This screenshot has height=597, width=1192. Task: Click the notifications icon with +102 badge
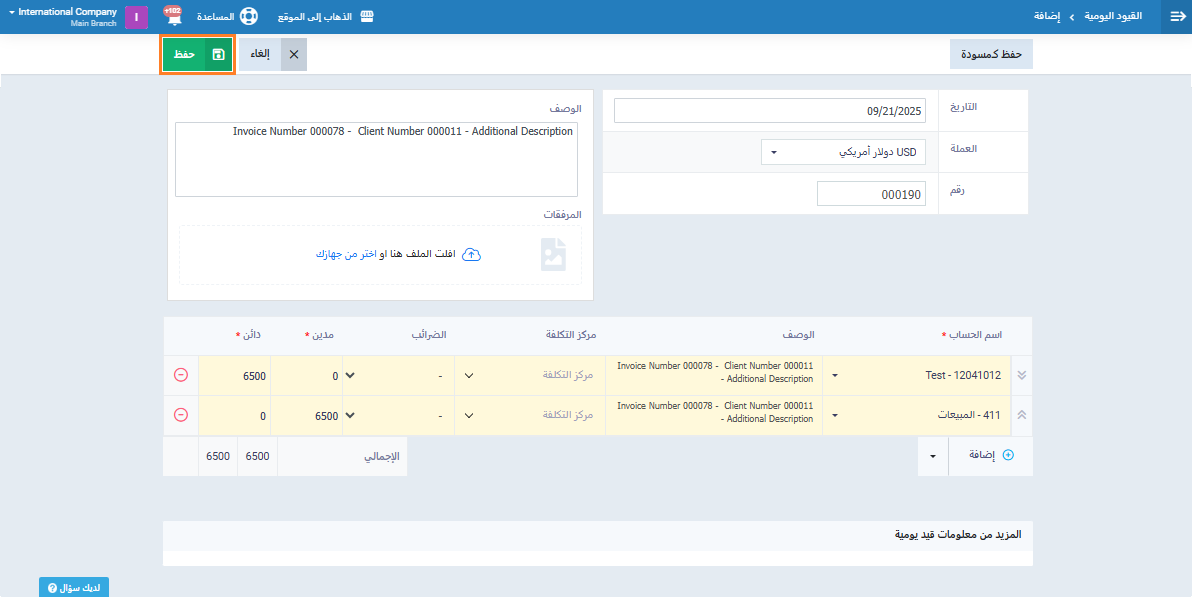pyautogui.click(x=172, y=17)
